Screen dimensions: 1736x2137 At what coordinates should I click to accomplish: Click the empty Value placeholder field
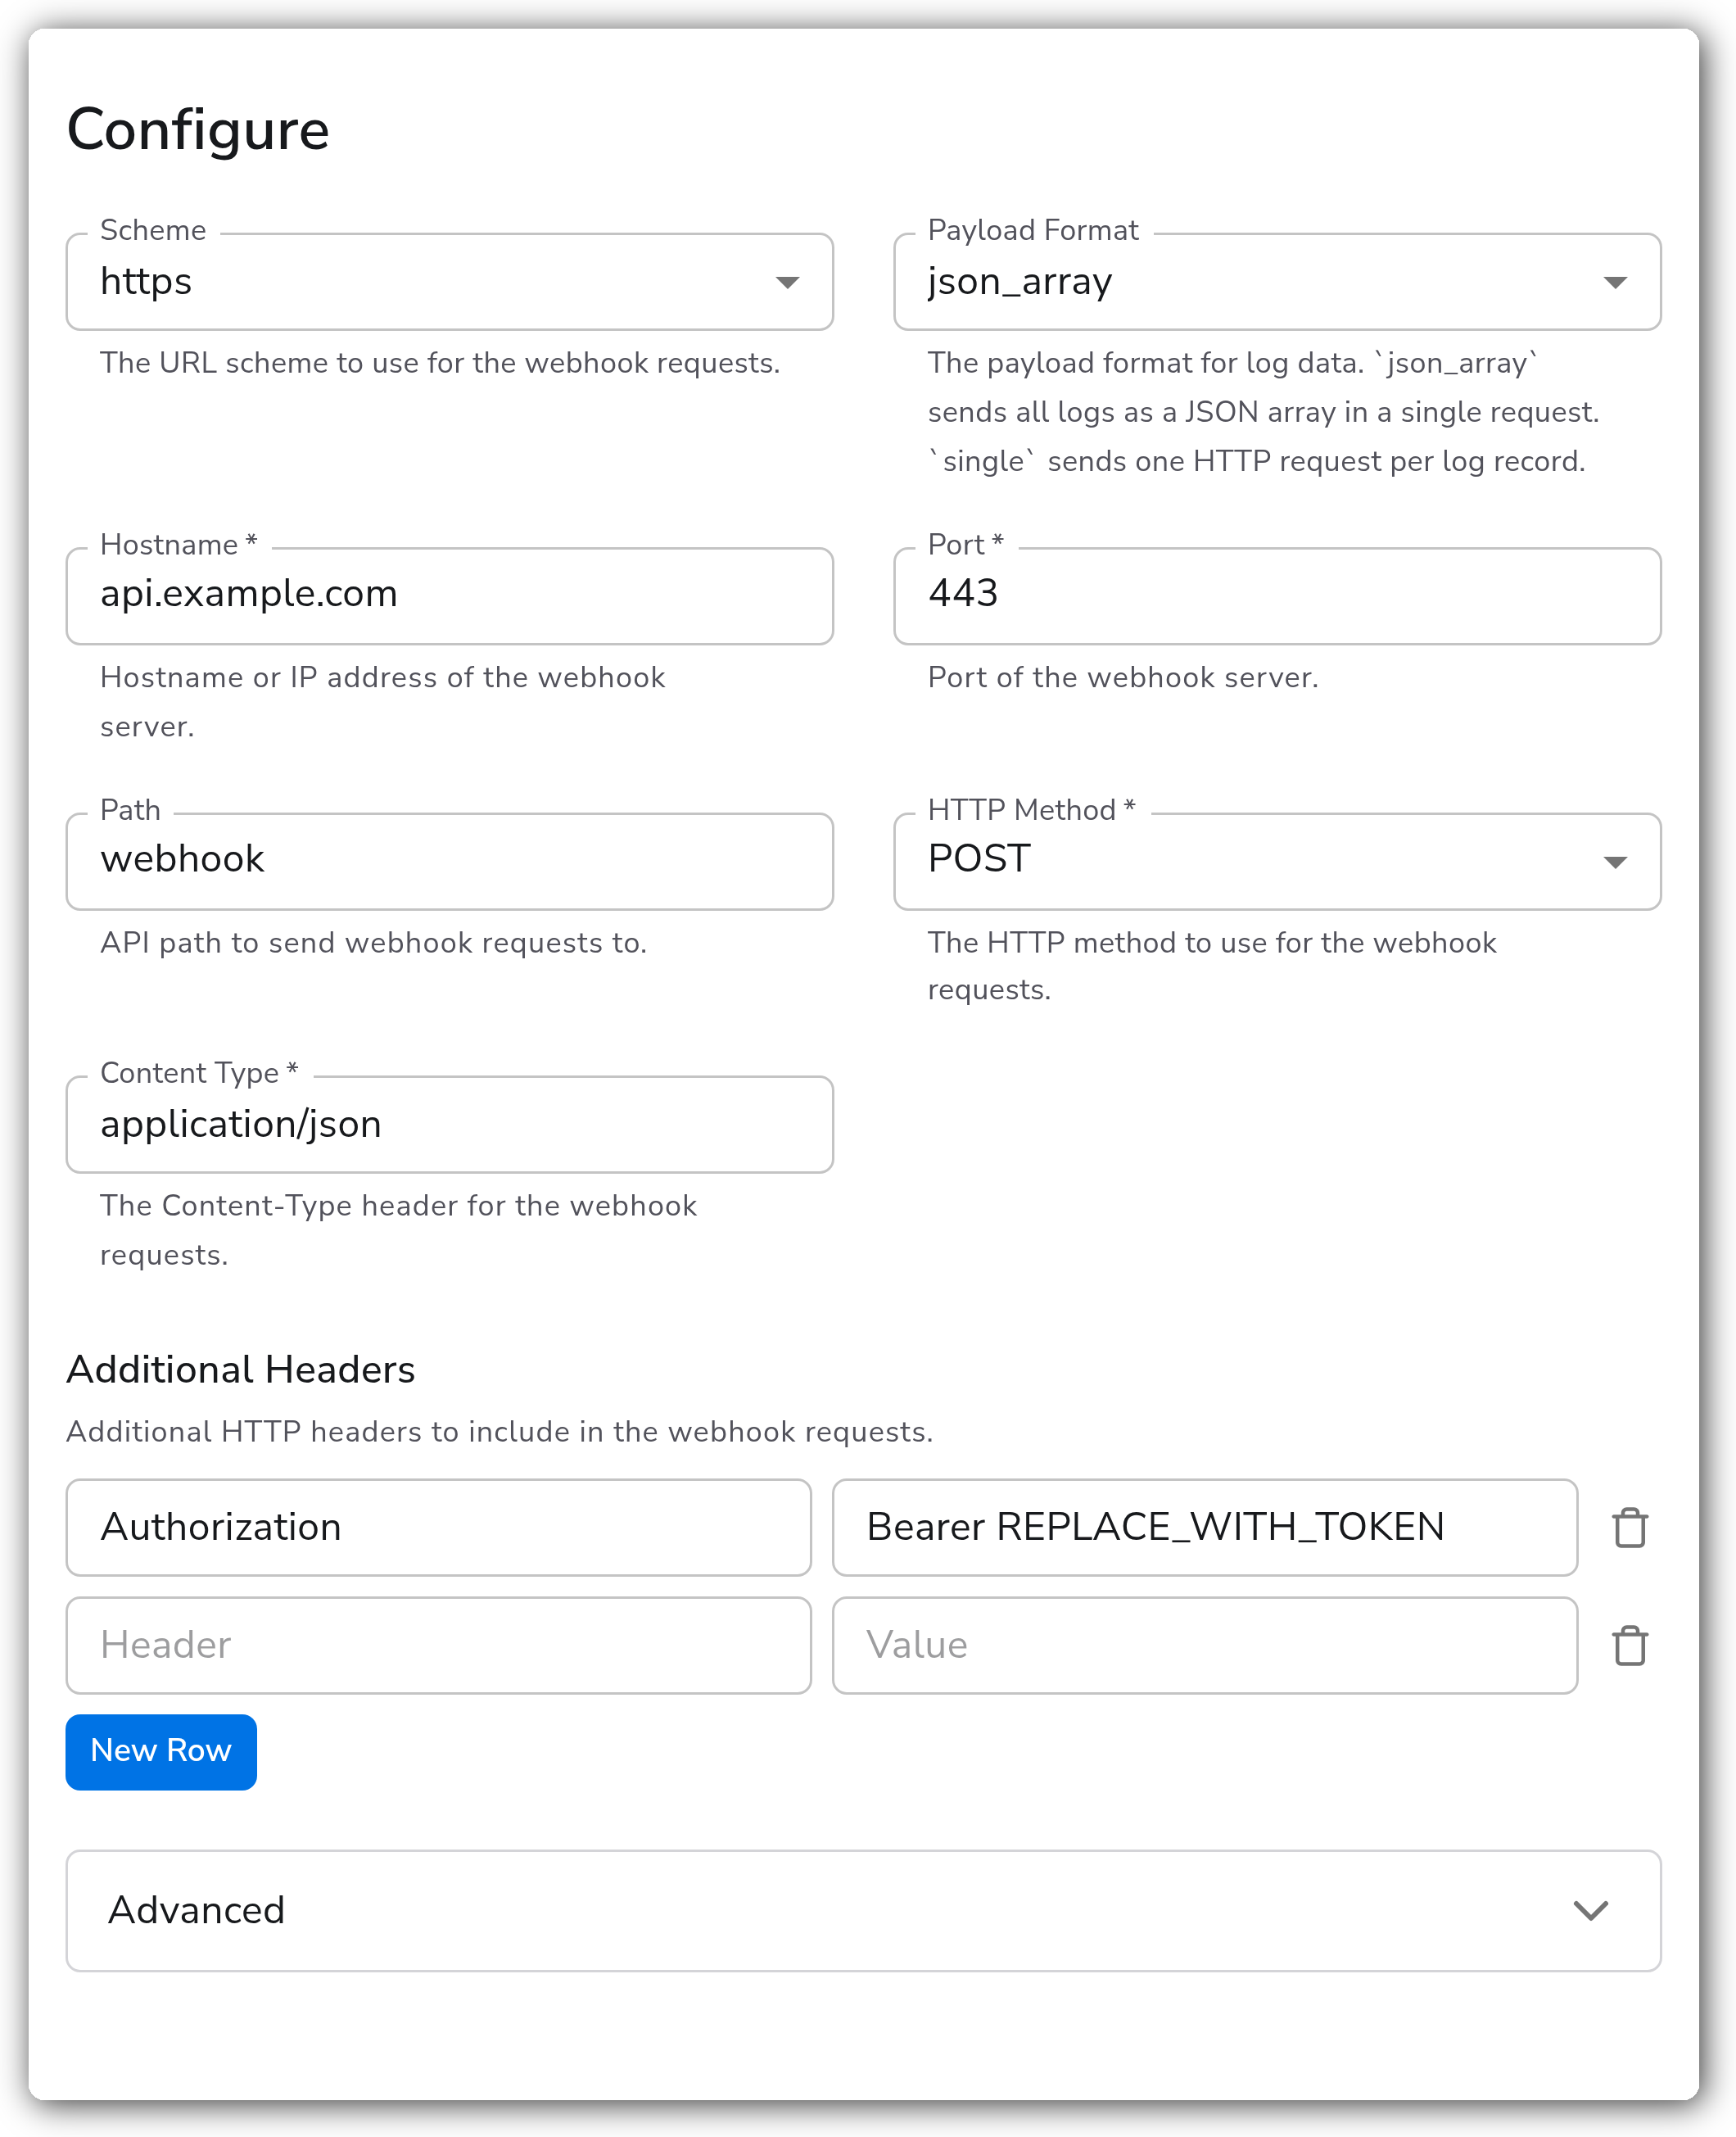coord(1205,1645)
